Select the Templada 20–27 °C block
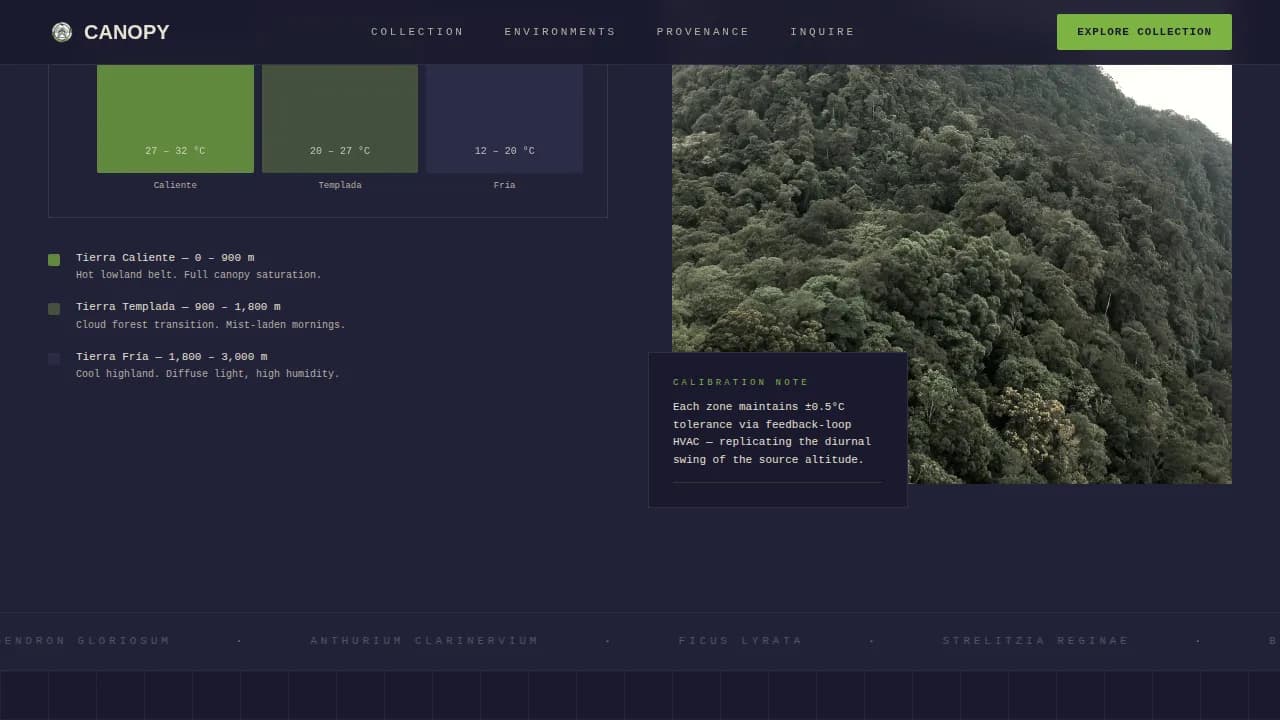The height and width of the screenshot is (720, 1280). point(340,118)
